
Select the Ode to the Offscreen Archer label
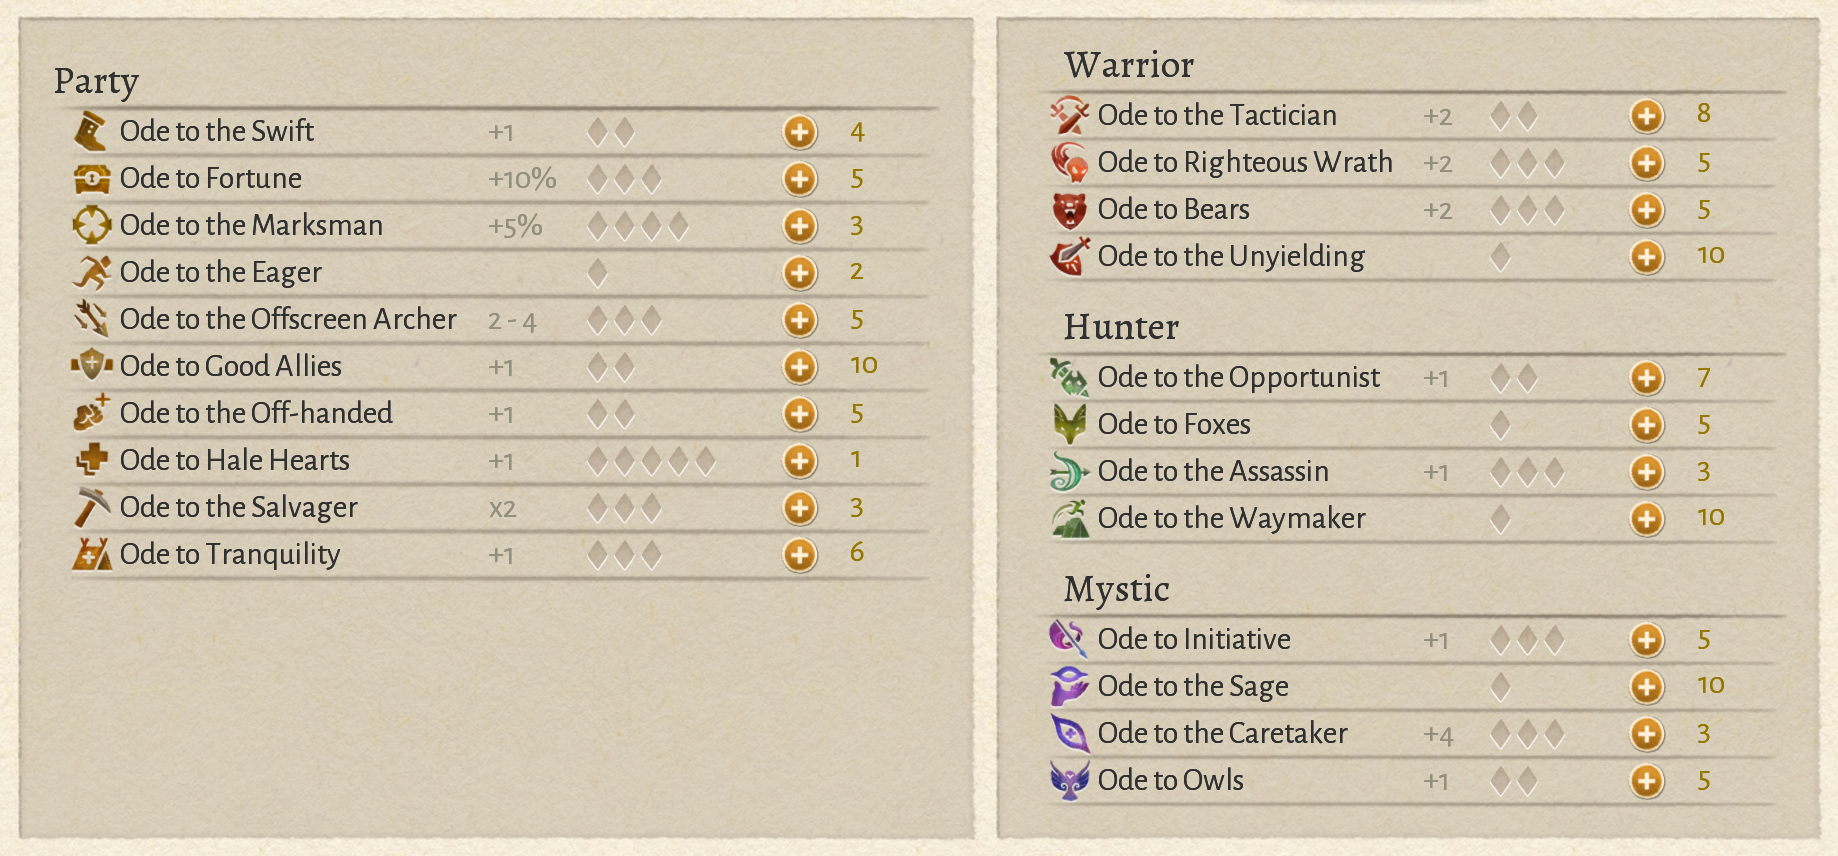(x=288, y=319)
